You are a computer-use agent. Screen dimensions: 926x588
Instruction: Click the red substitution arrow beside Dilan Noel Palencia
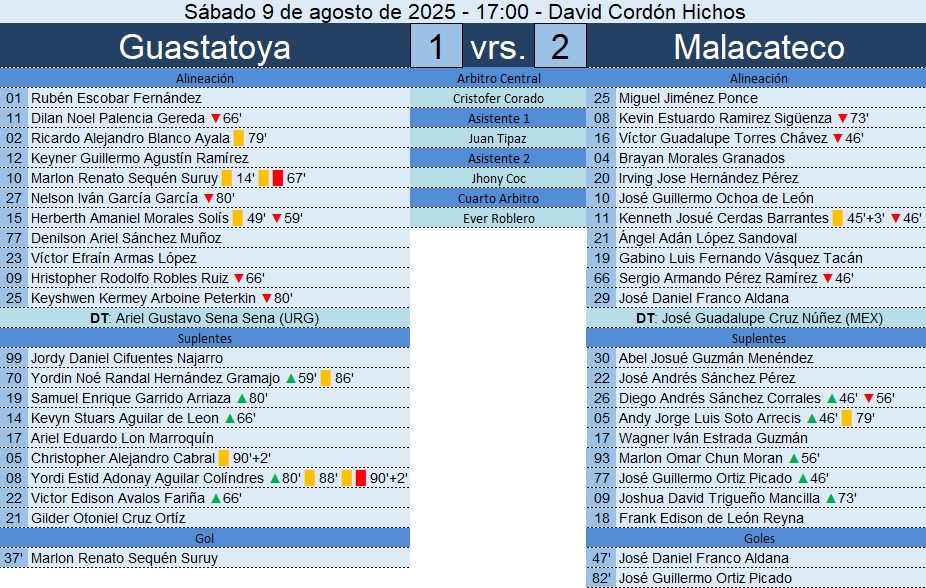tap(216, 118)
